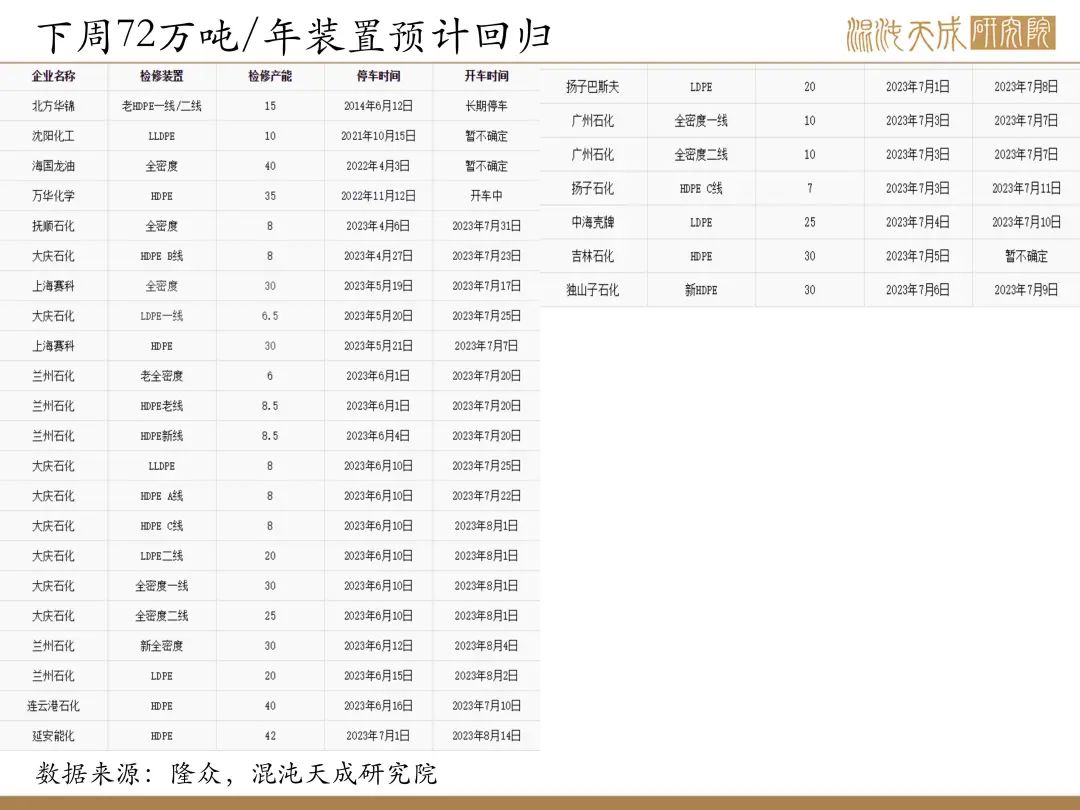
Task: Select the 'HDPE A线' unit cell
Action: click(x=162, y=496)
